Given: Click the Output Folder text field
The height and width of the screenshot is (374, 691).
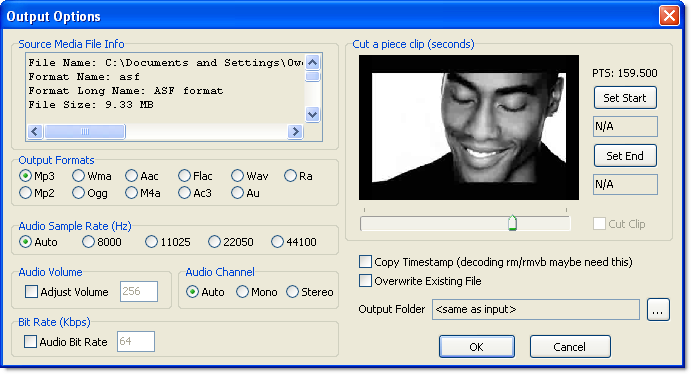Looking at the screenshot, I should click(535, 310).
